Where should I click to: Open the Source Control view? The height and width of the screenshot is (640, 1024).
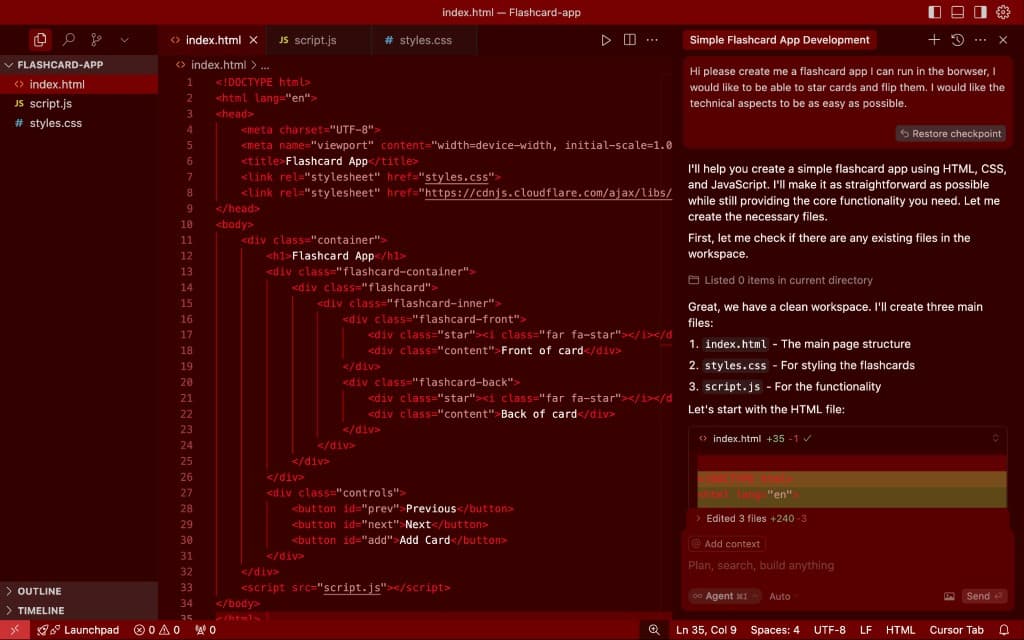pyautogui.click(x=97, y=39)
